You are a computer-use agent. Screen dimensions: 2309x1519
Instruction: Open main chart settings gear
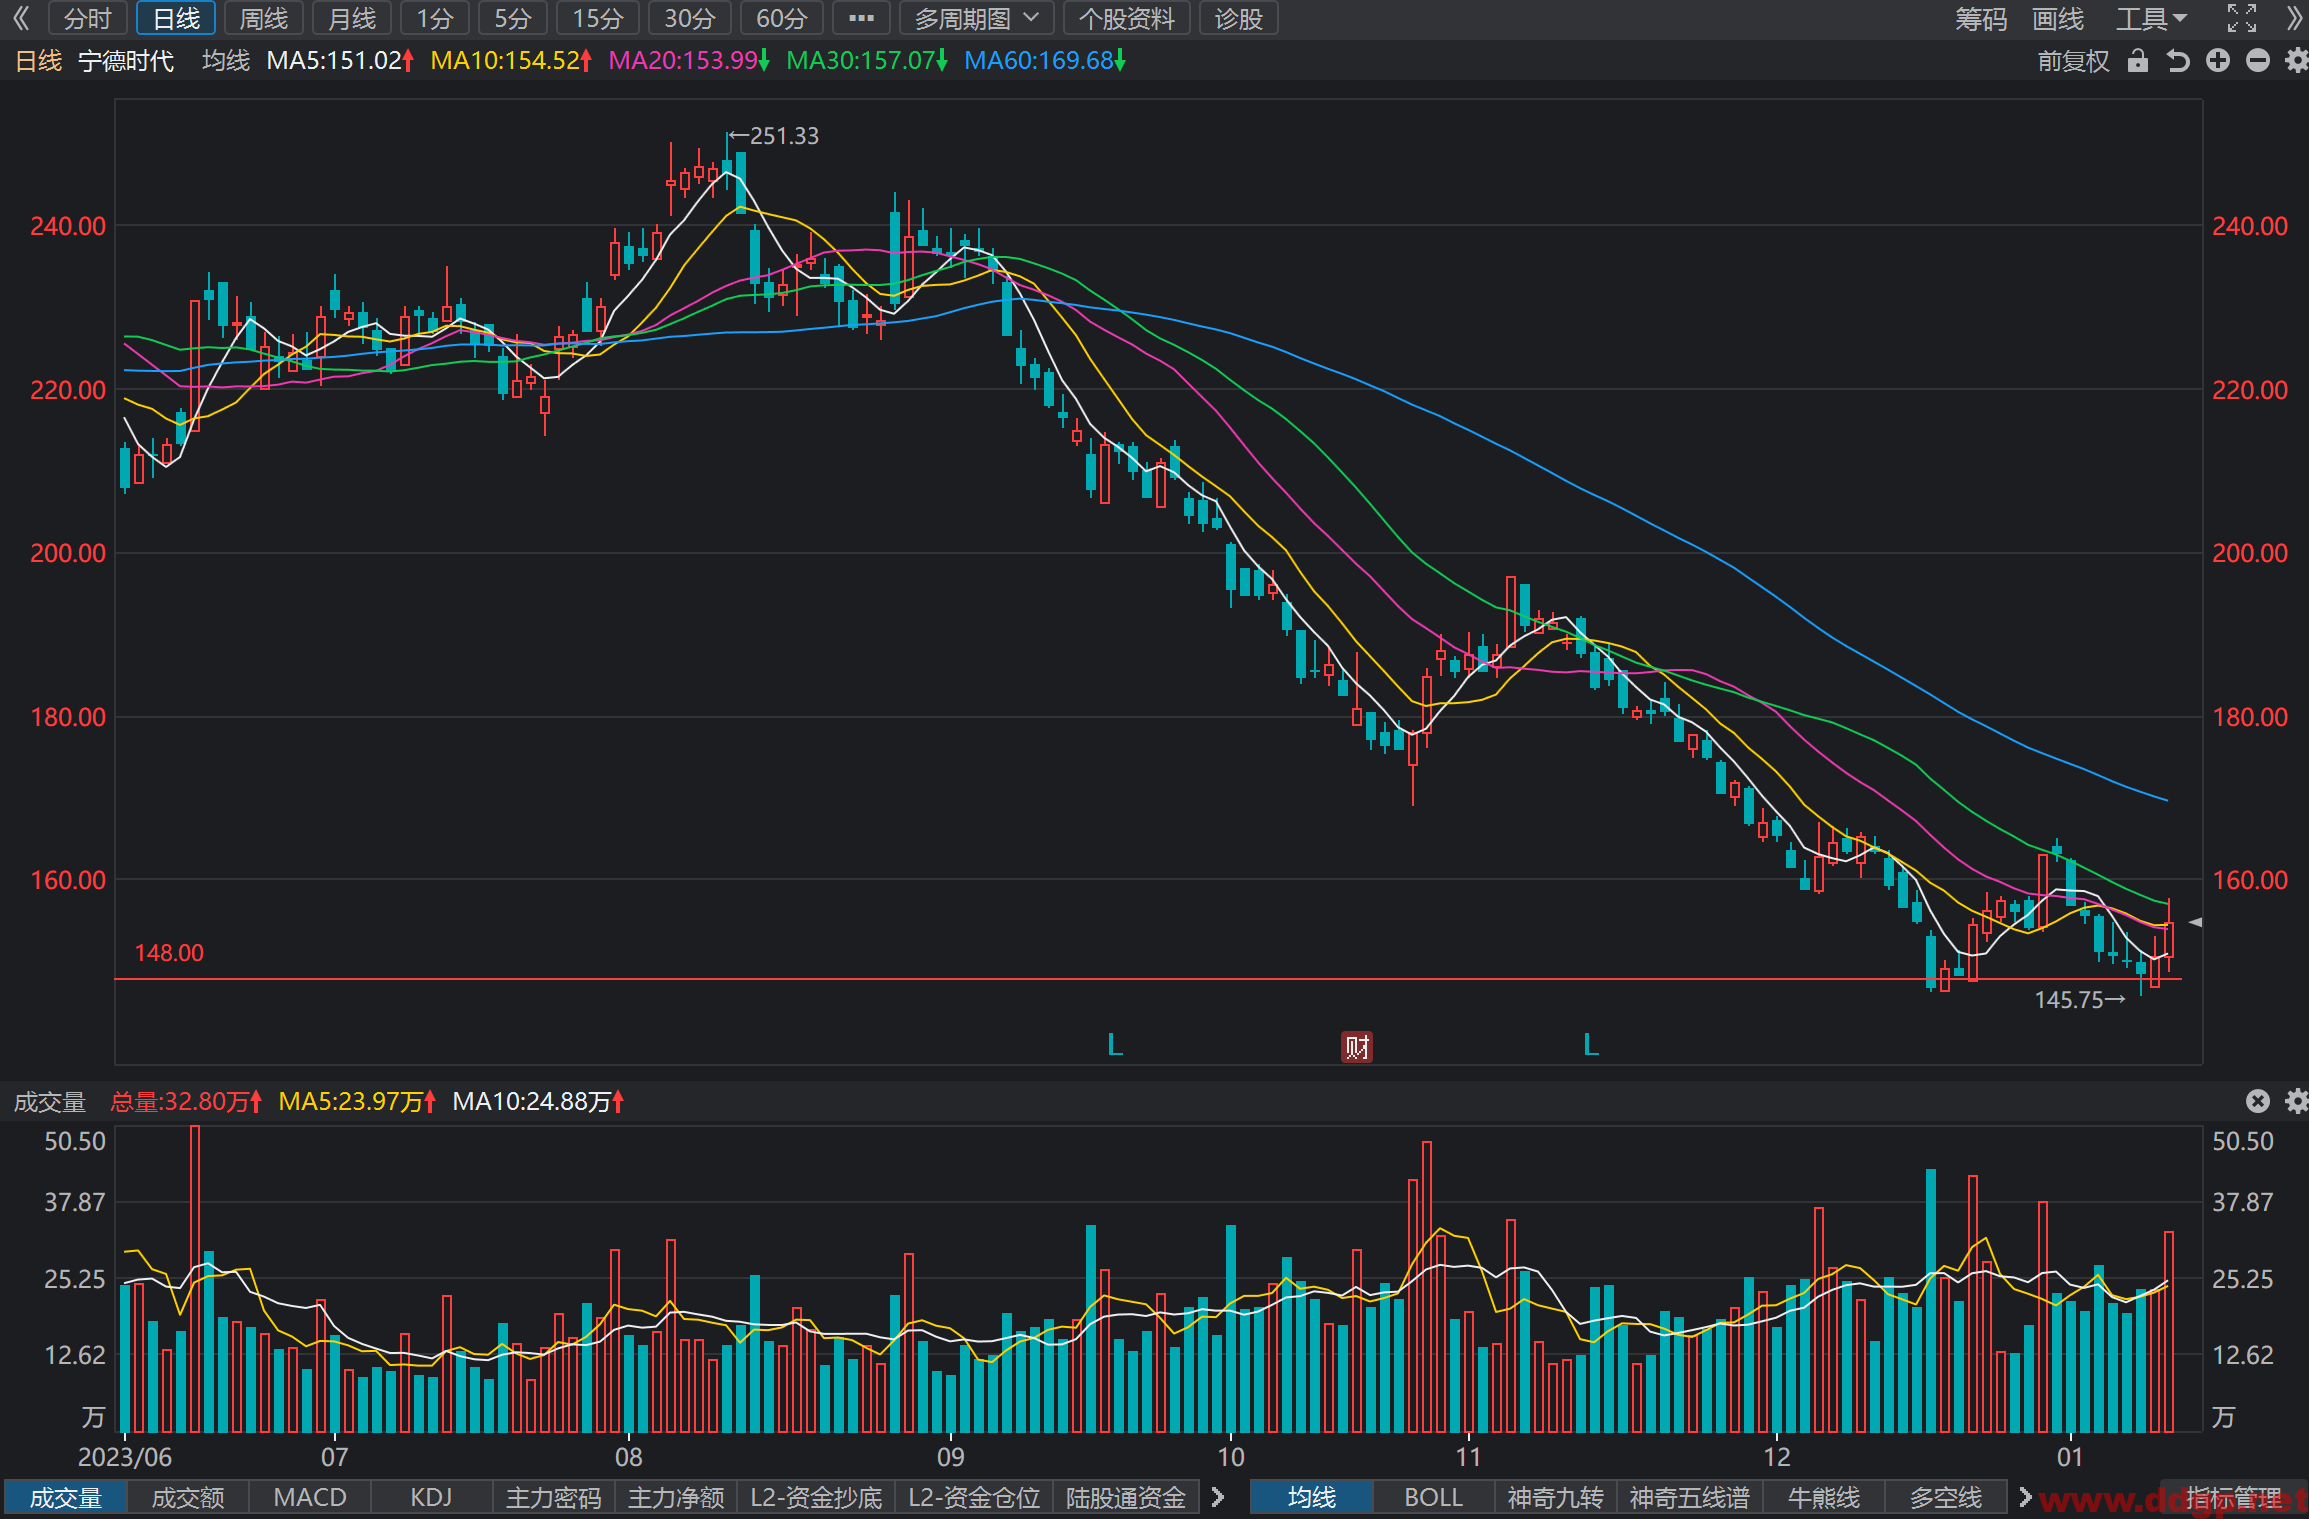2296,61
